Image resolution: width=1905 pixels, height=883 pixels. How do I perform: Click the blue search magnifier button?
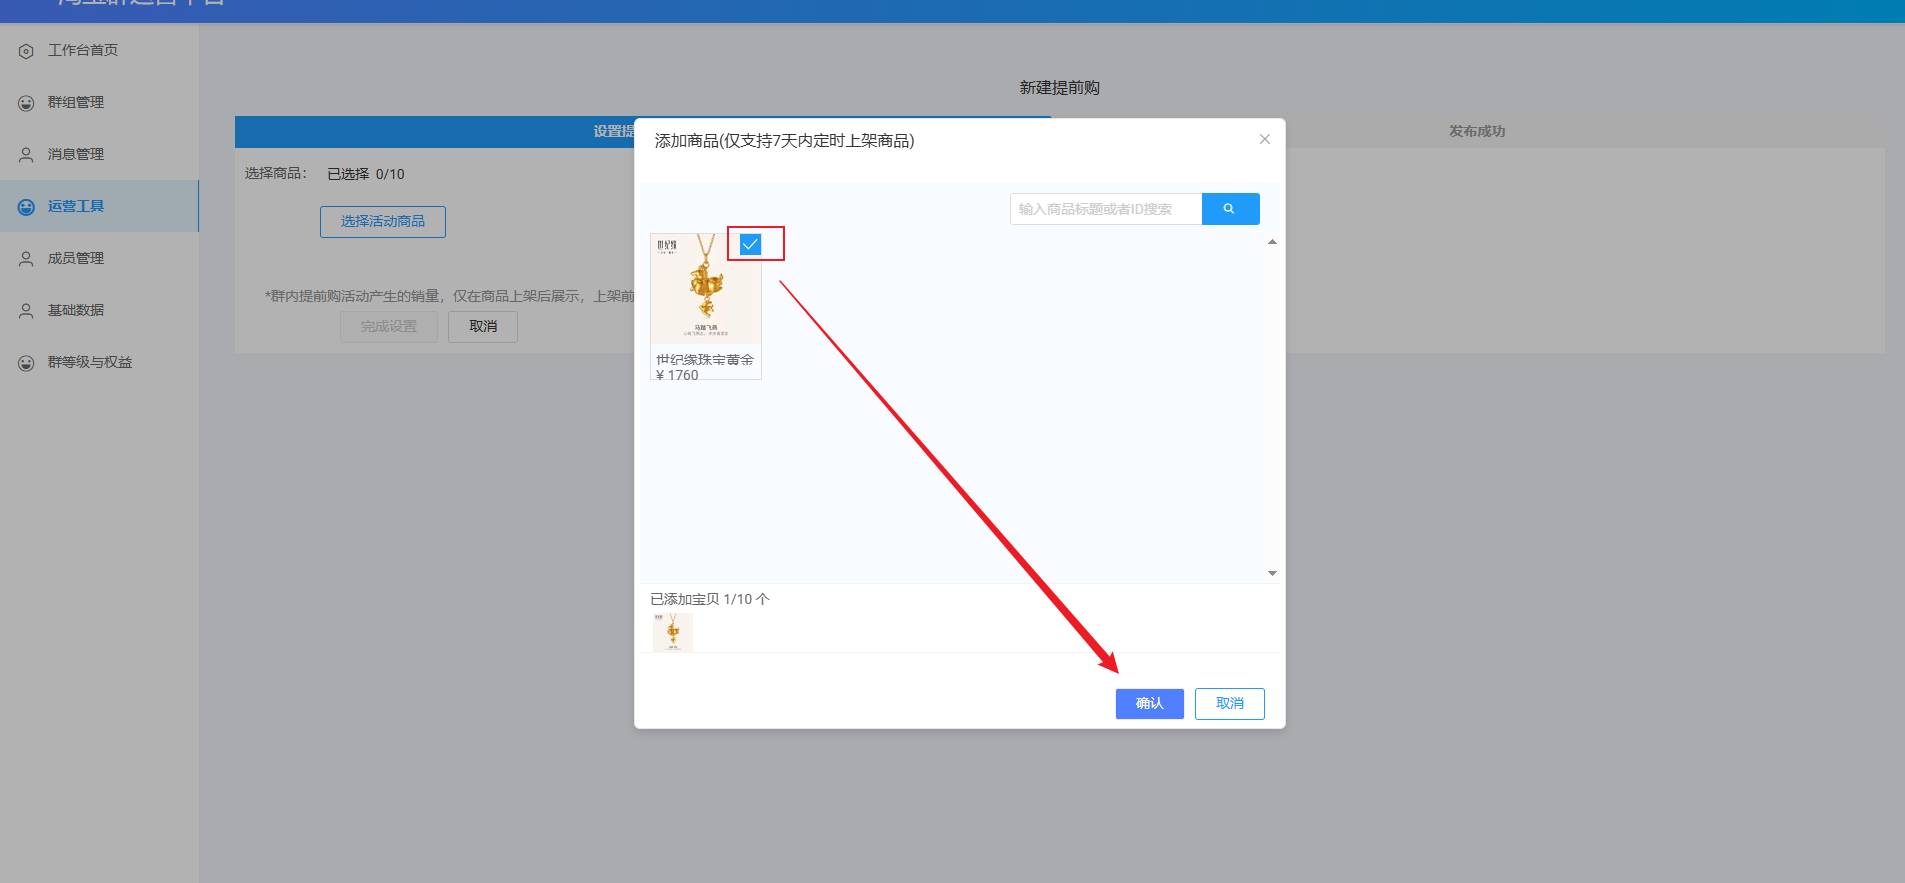coord(1230,209)
